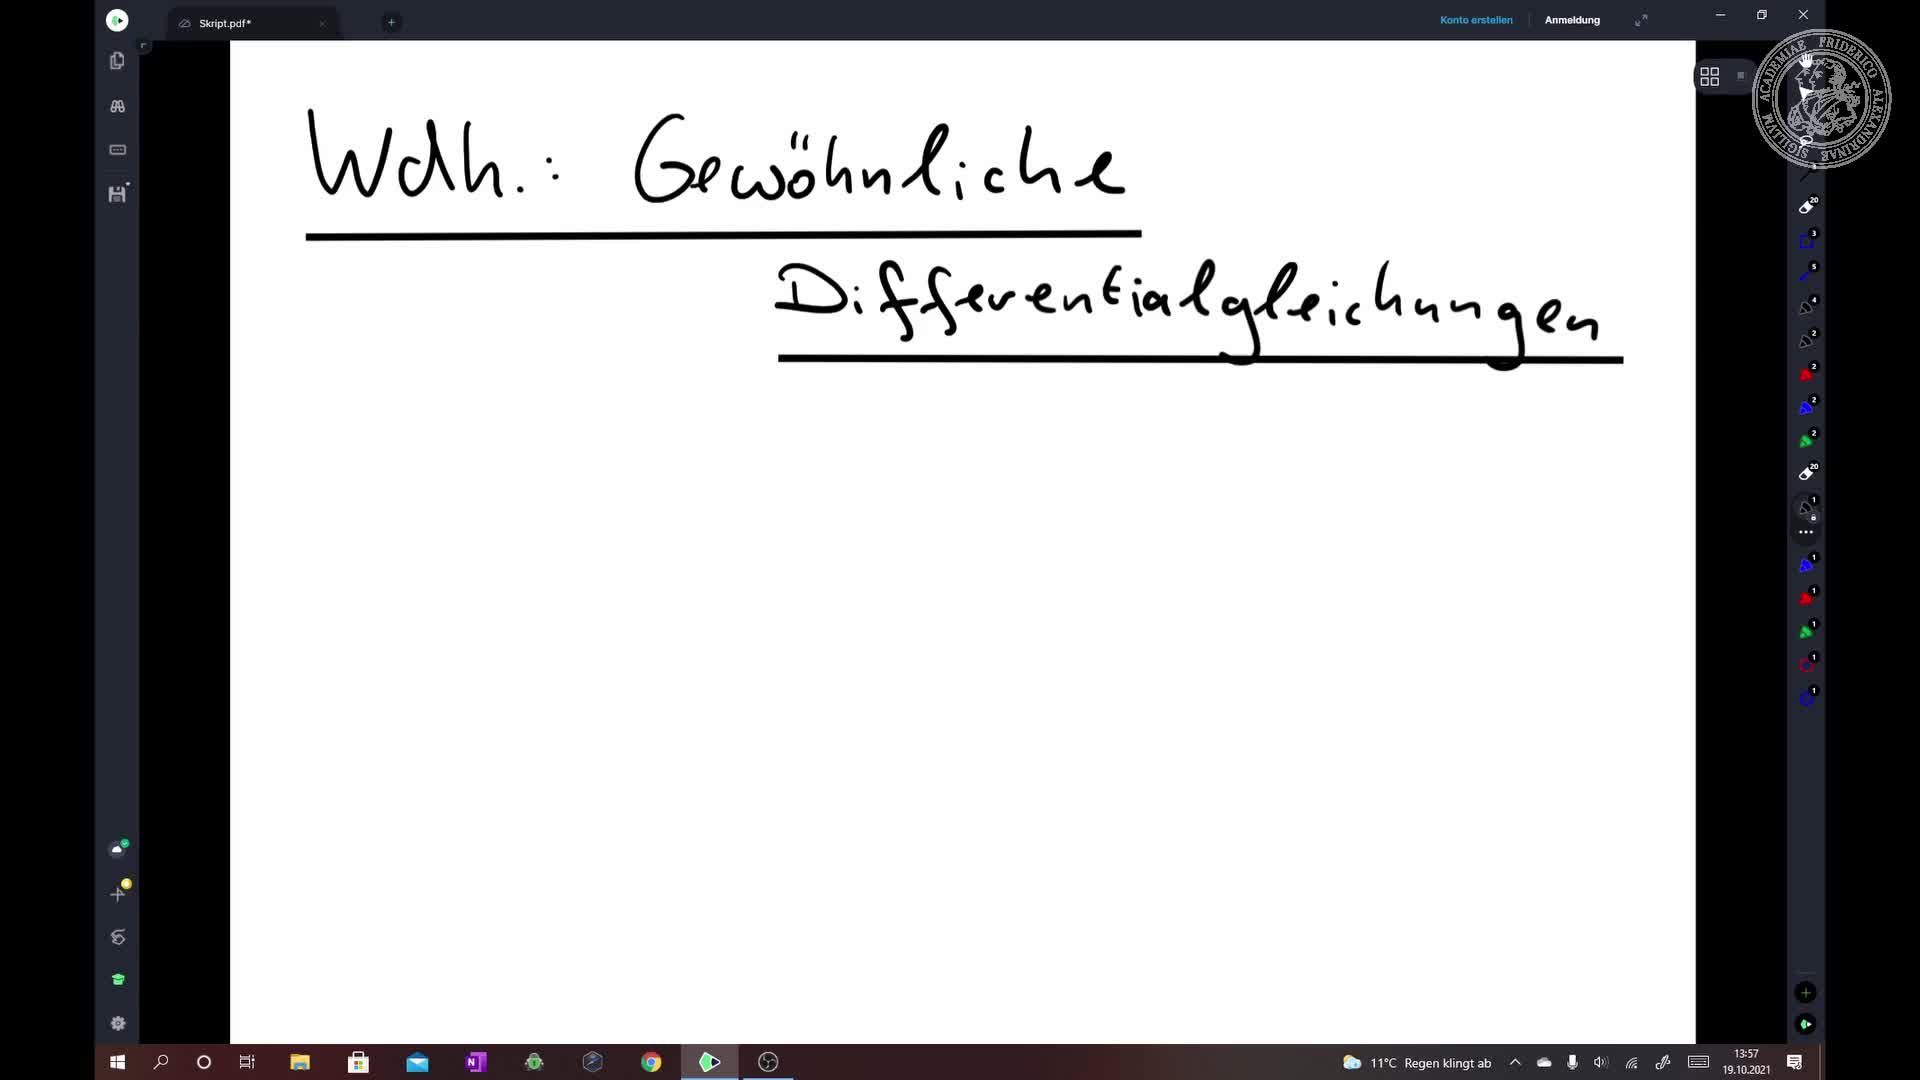Click the Anmeldung button
1920x1080 pixels.
click(1572, 19)
